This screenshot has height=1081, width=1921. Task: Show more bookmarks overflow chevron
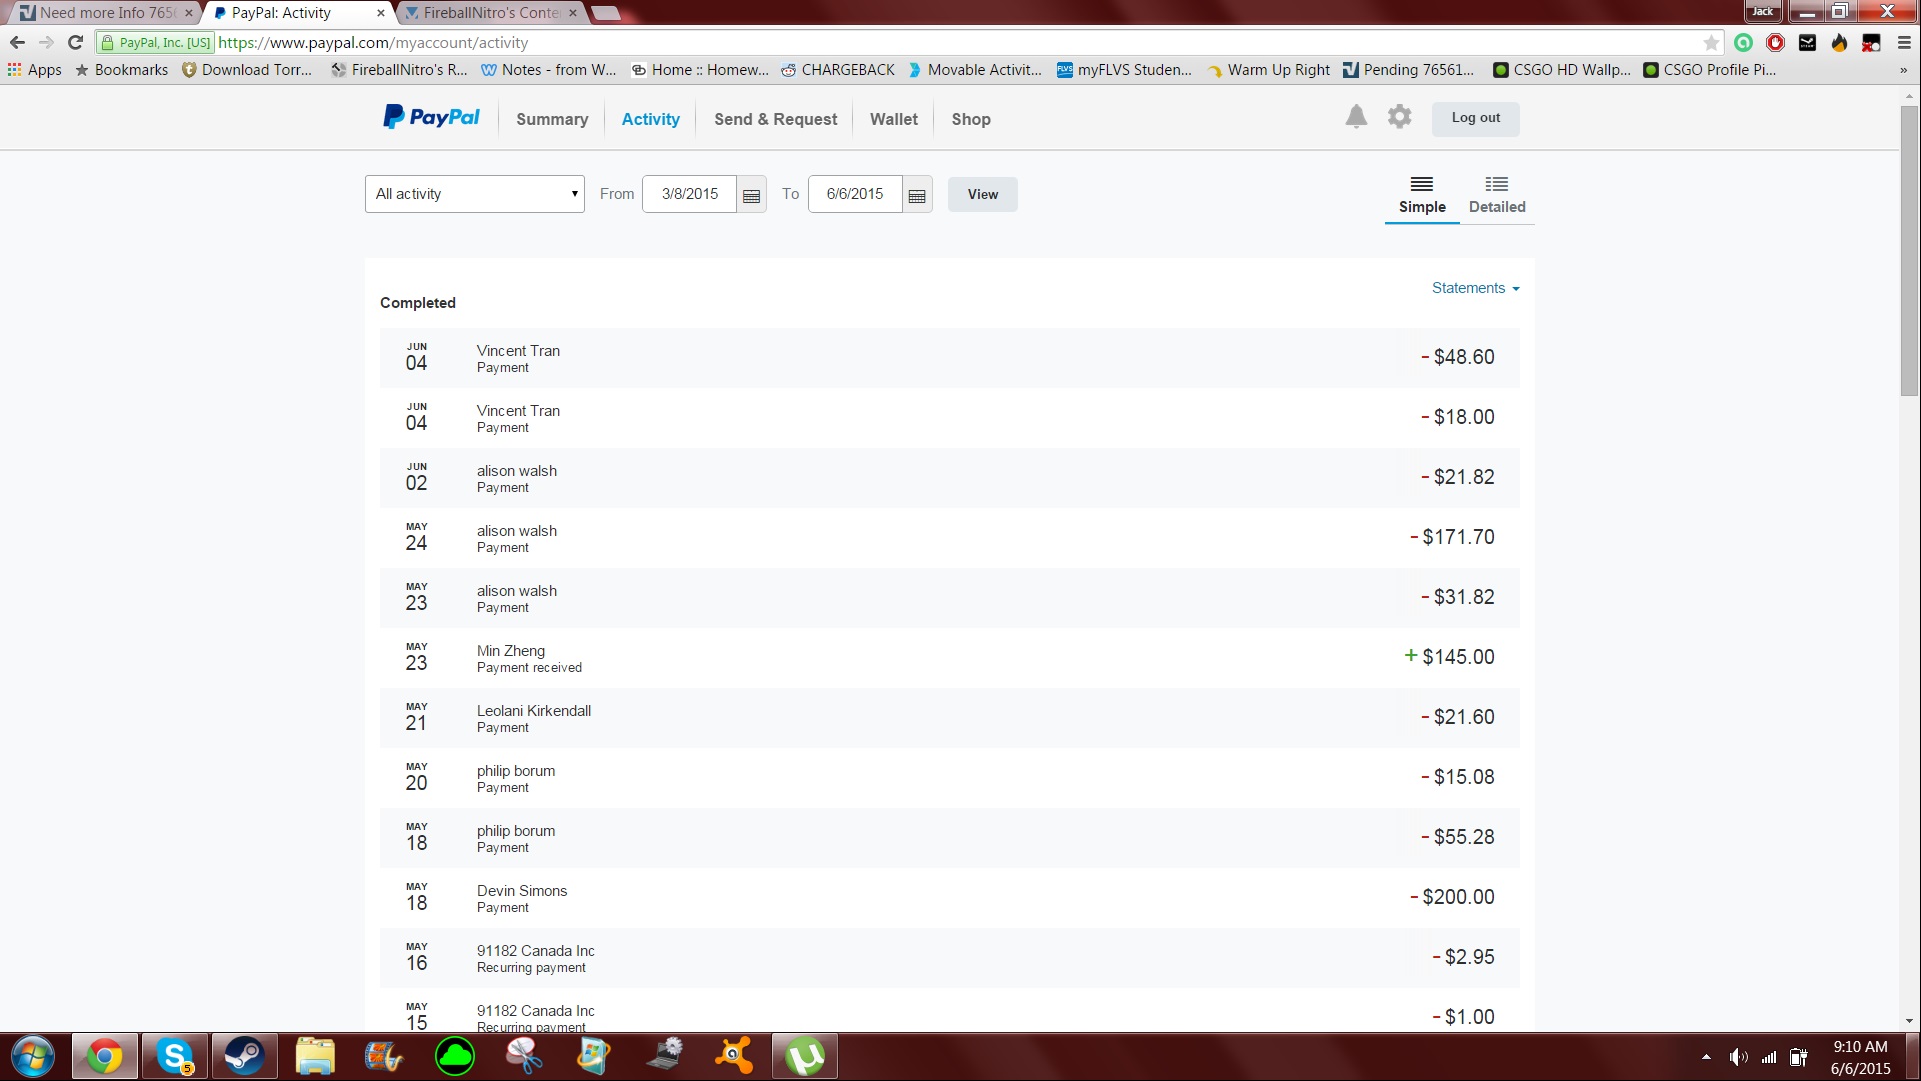tap(1903, 70)
